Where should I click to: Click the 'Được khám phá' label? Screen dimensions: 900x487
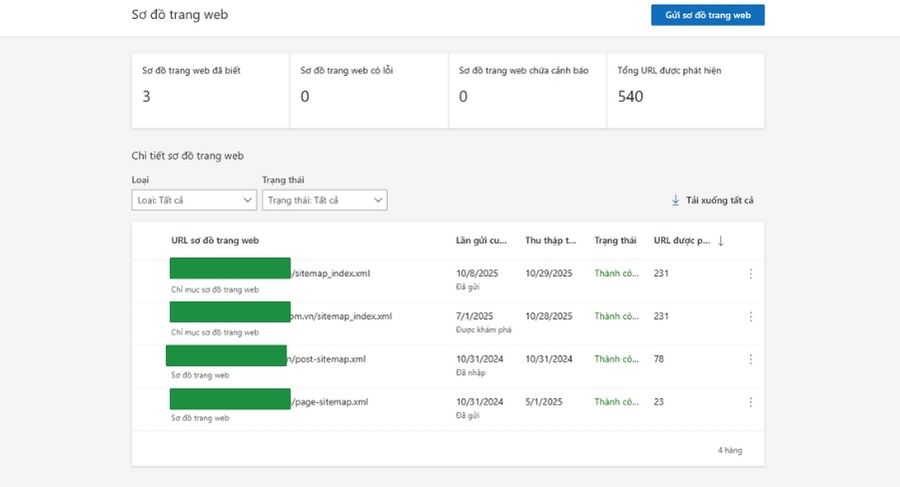point(483,330)
